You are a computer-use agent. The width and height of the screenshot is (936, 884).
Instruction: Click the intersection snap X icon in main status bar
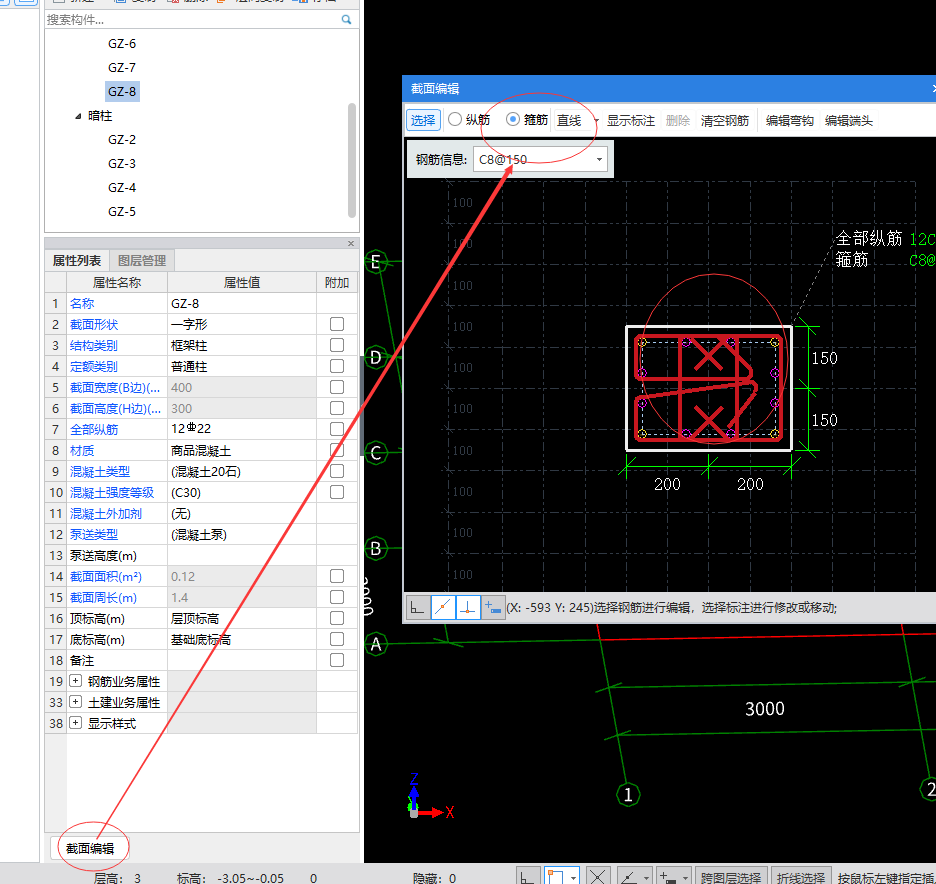[x=598, y=877]
